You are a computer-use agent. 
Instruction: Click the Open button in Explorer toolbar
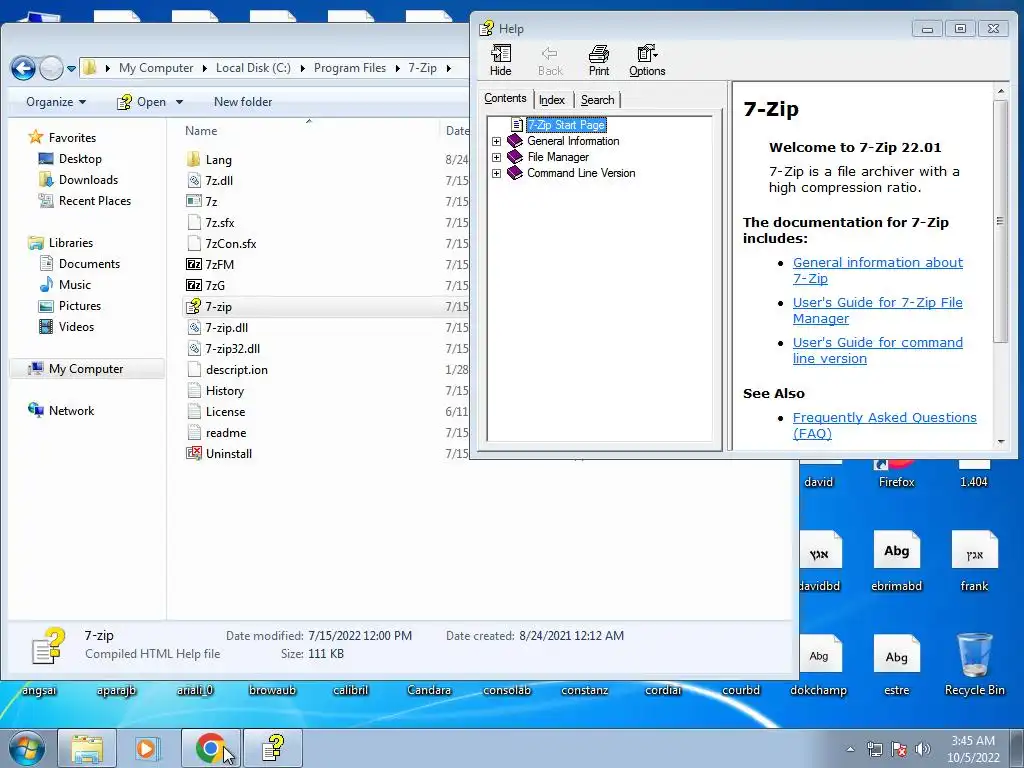142,102
